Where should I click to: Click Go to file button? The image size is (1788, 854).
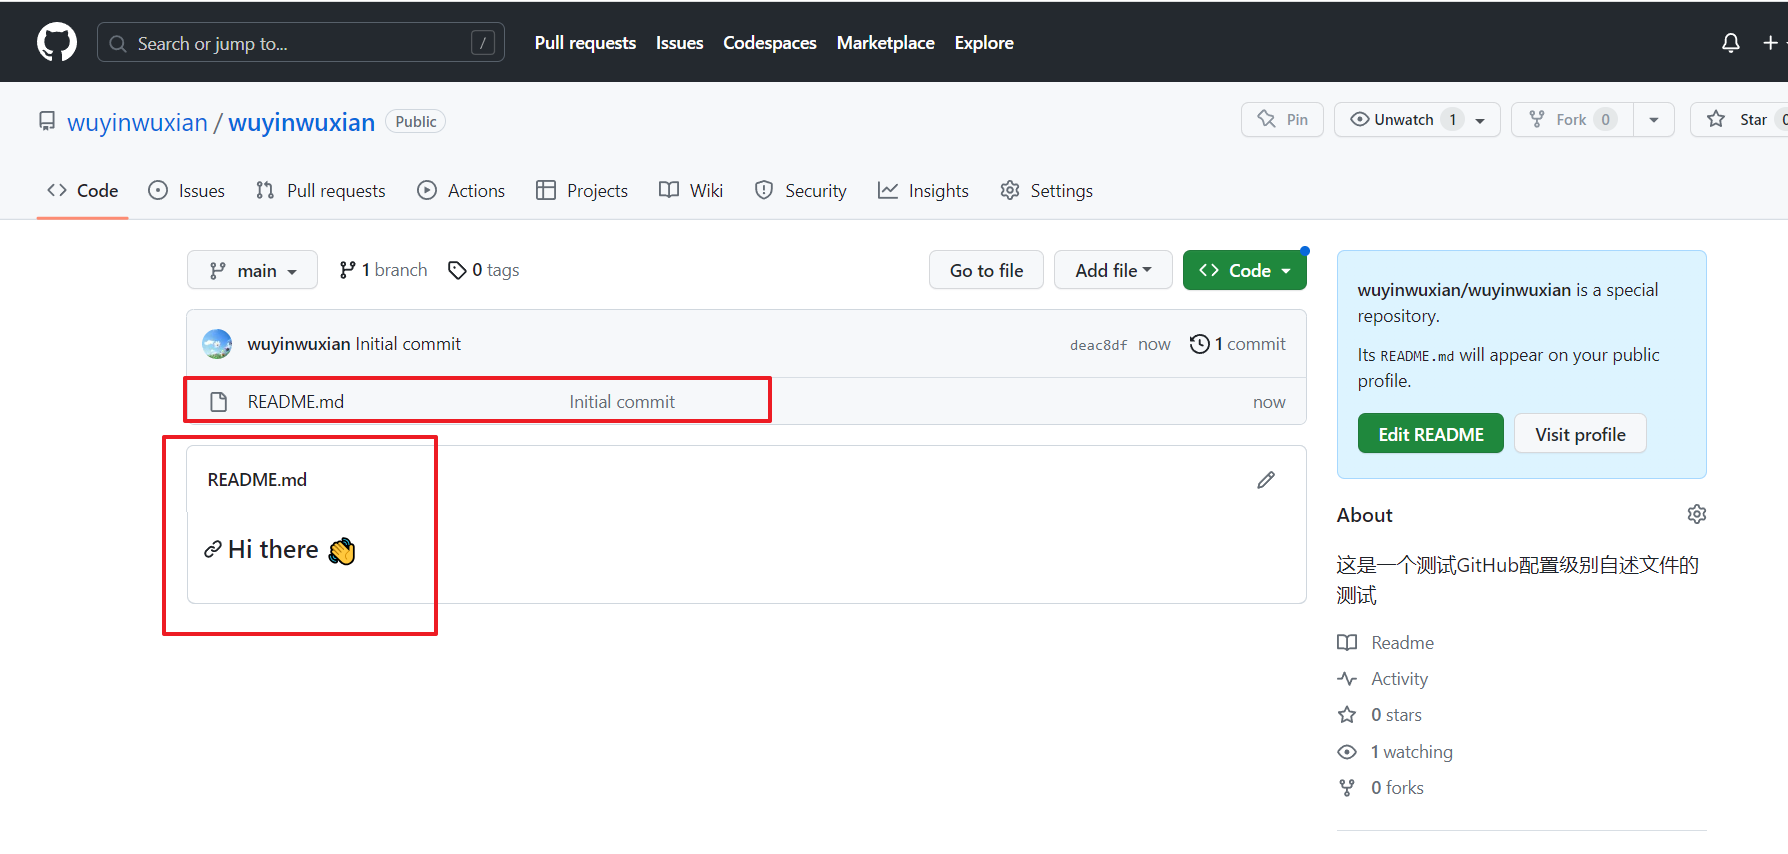[x=986, y=270]
